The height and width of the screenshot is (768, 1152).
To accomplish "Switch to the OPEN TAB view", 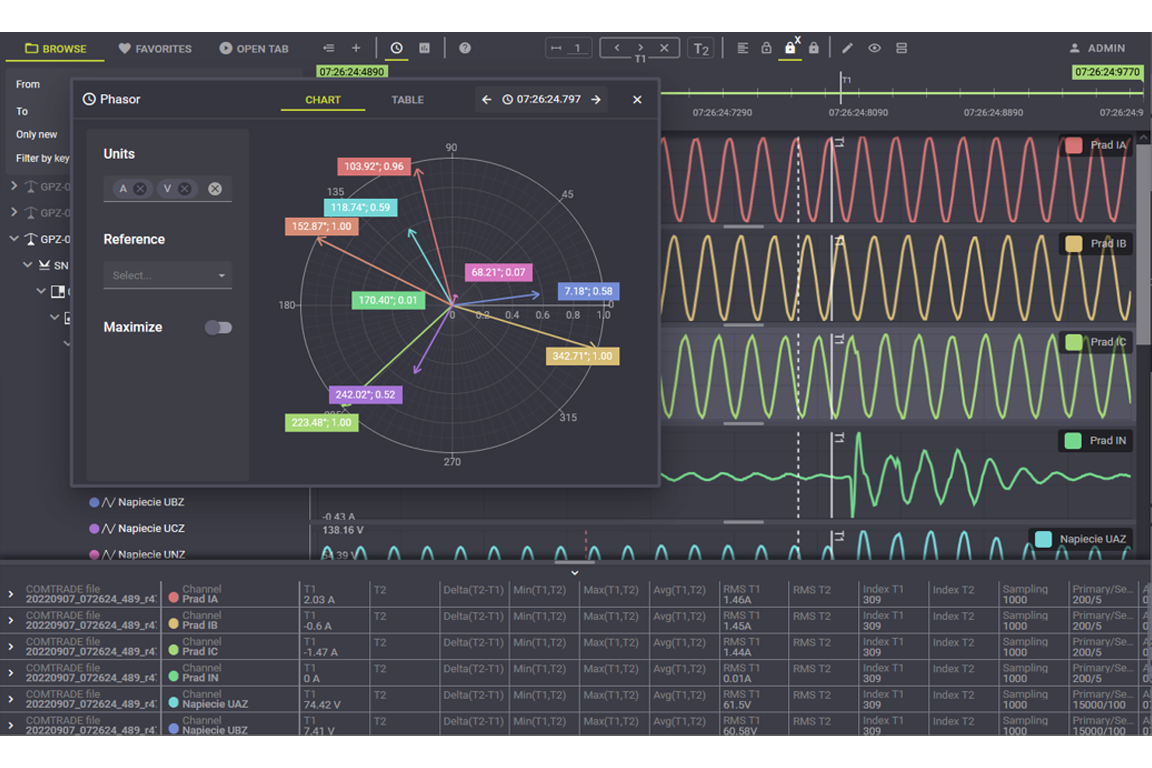I will coord(254,49).
